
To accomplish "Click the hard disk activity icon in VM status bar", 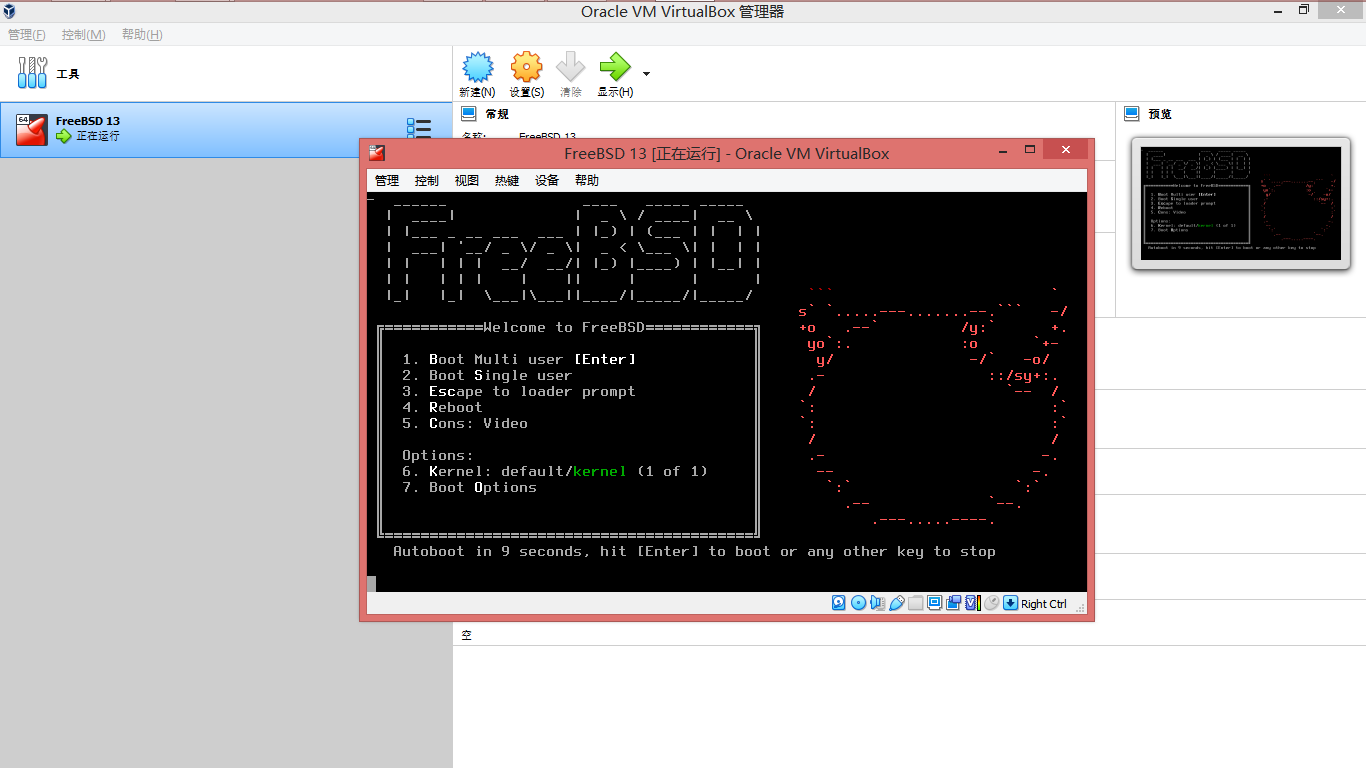I will point(838,602).
